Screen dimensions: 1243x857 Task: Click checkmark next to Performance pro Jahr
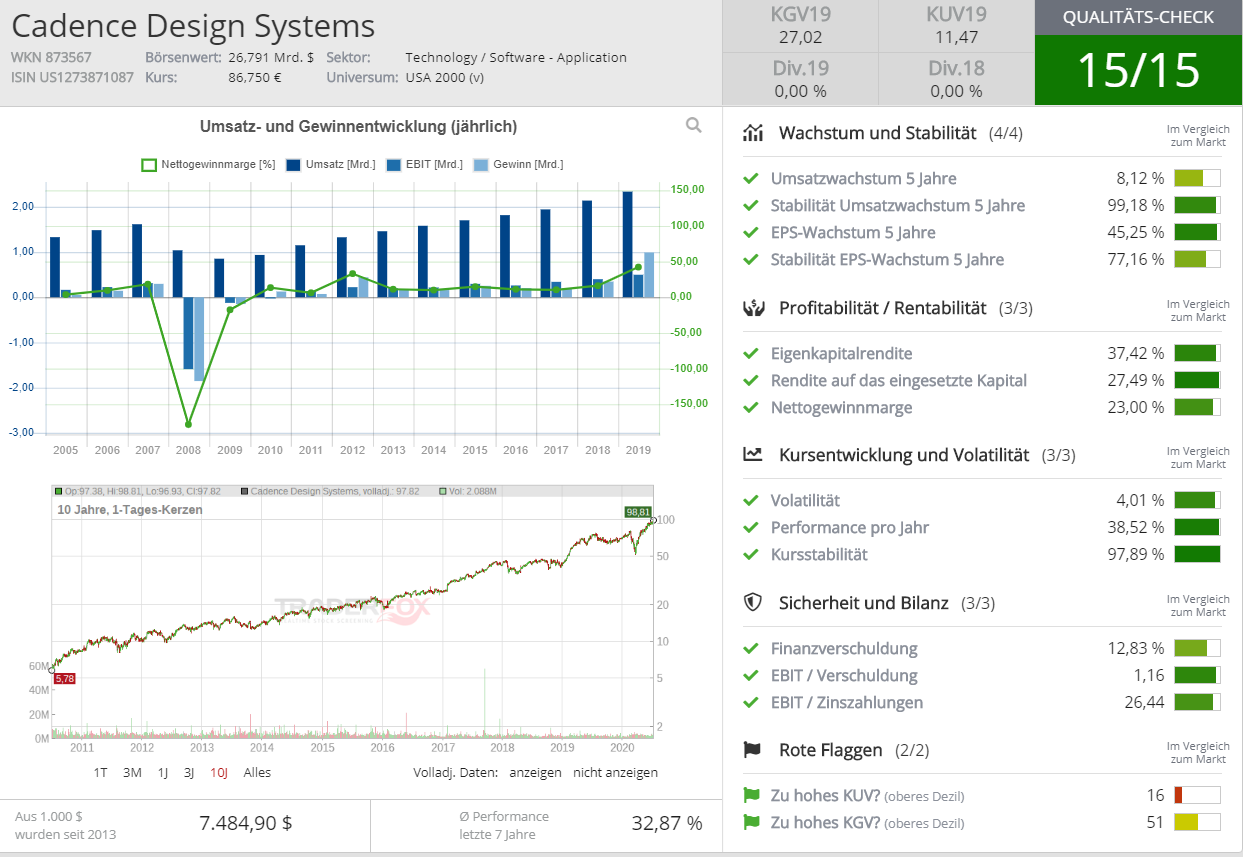click(751, 528)
